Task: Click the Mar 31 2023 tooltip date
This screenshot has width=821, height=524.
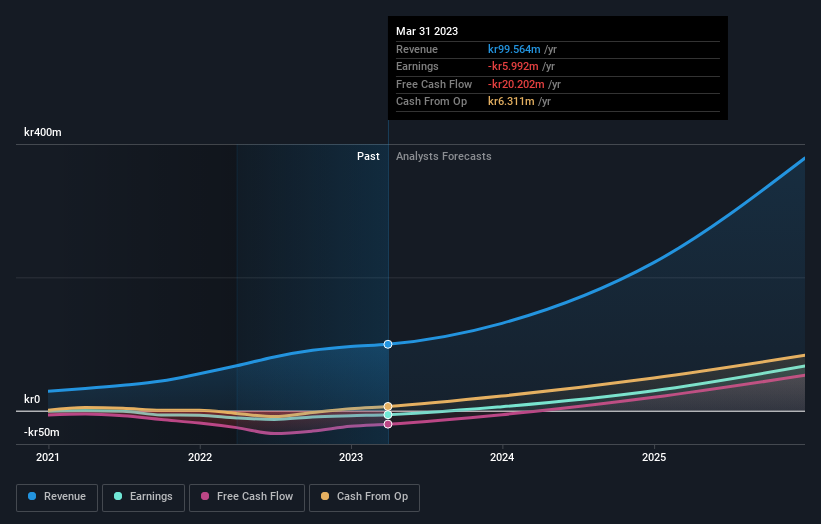Action: coord(427,31)
